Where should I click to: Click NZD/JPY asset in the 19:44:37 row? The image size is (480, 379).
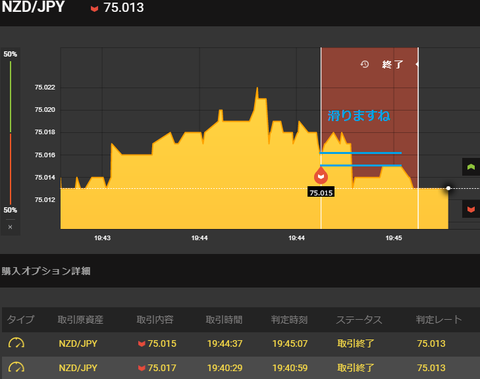pos(78,344)
